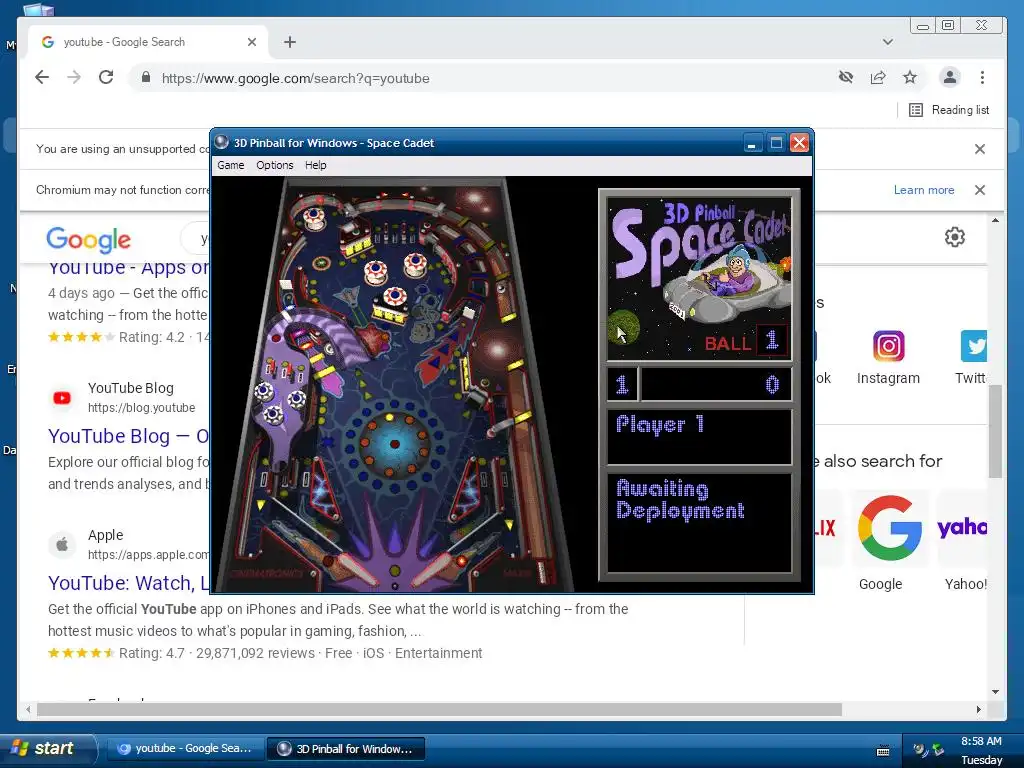This screenshot has width=1024, height=768.
Task: Select the youtube - Google Search tab
Action: (x=148, y=42)
